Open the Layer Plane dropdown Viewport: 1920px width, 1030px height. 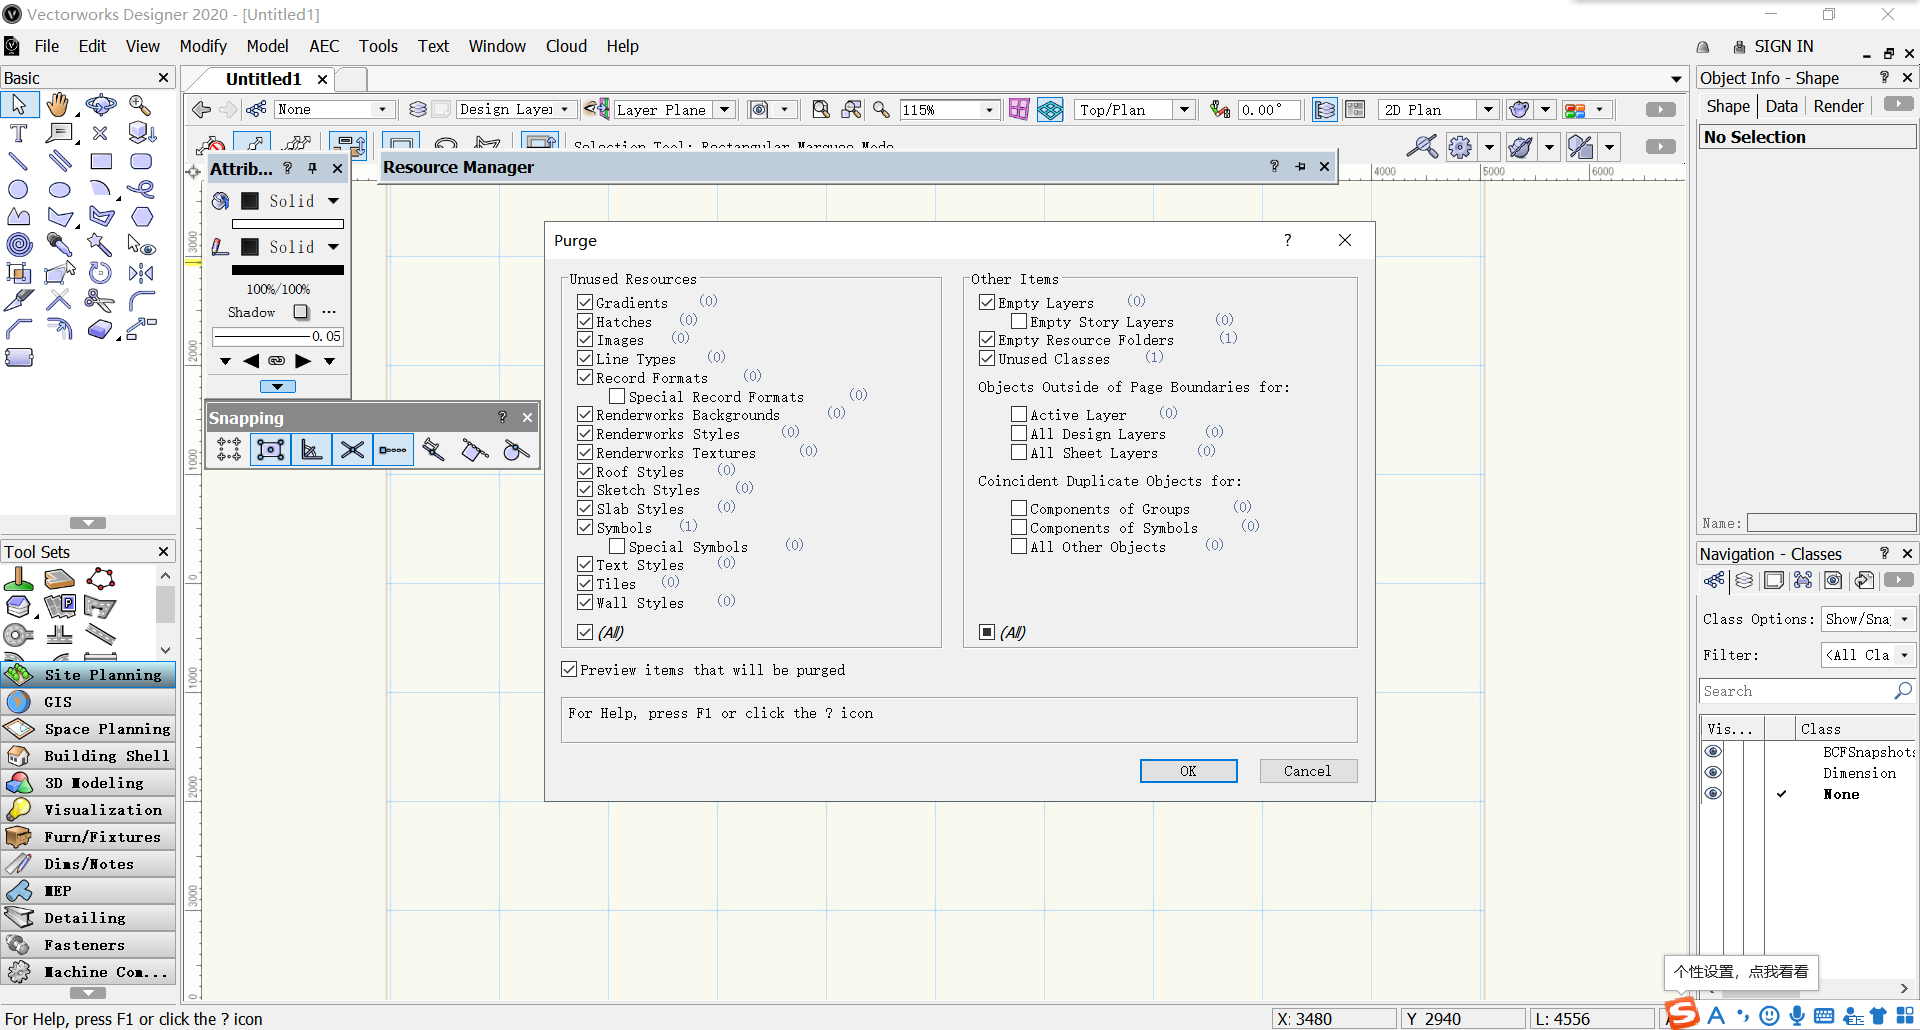tap(674, 109)
